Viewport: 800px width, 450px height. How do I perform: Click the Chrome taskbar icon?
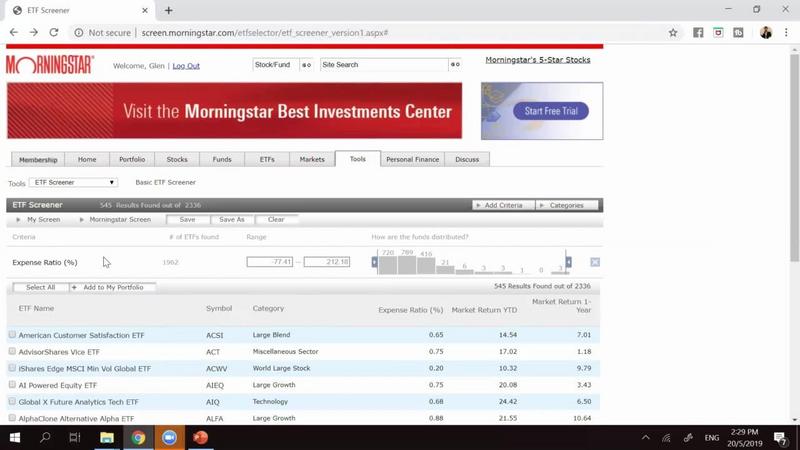138,438
